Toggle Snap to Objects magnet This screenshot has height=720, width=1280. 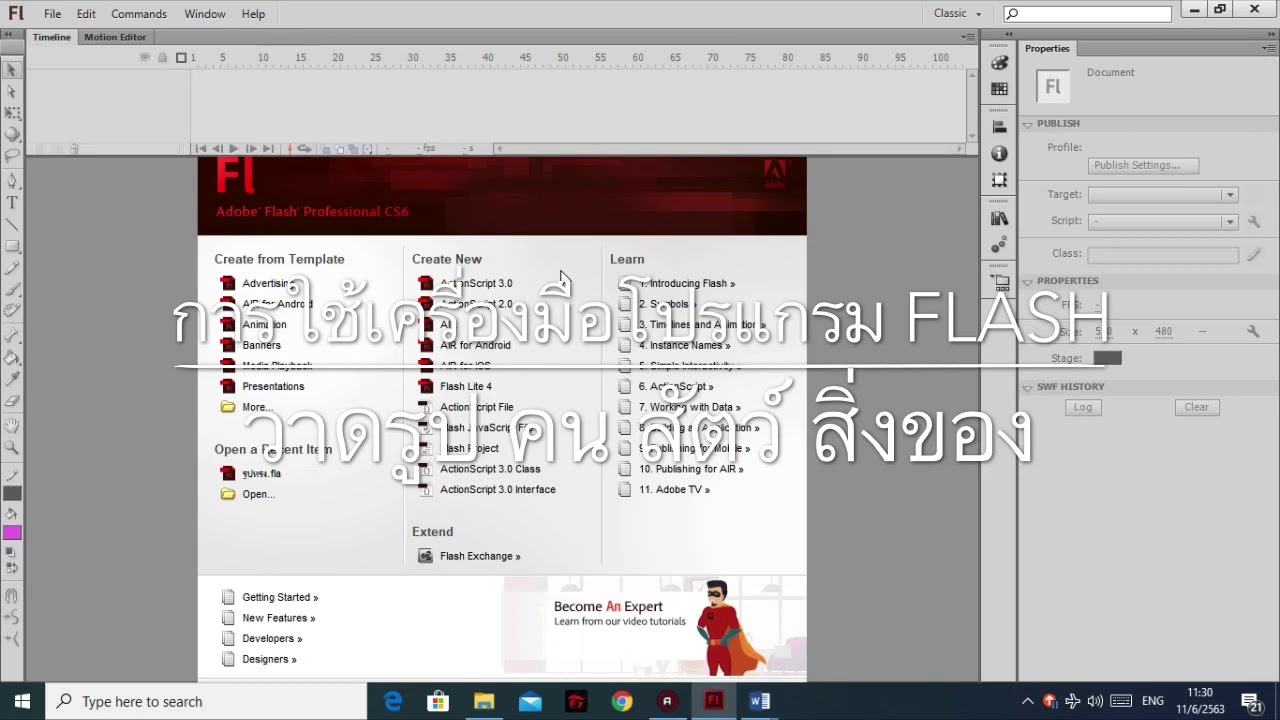[12, 597]
